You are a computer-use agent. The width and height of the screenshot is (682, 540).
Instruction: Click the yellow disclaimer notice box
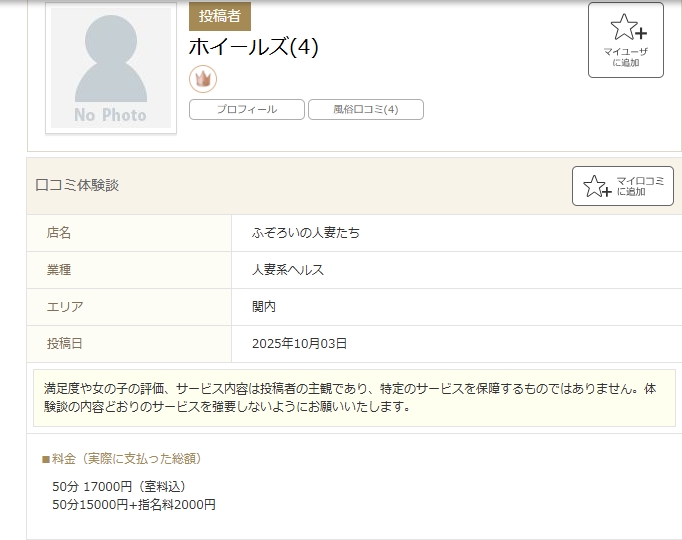pos(354,397)
